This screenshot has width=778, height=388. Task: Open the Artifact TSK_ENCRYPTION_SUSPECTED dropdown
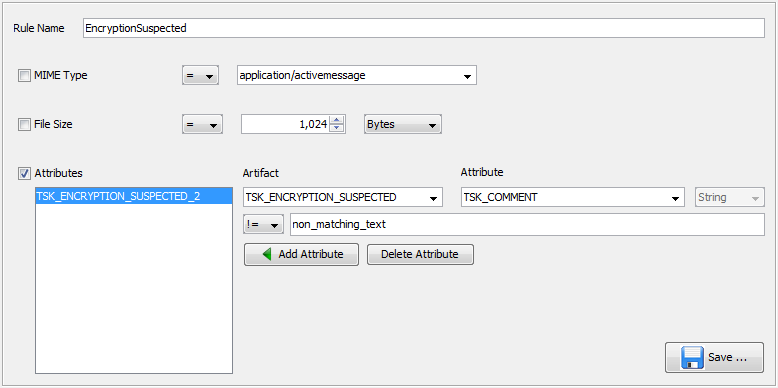click(x=343, y=197)
